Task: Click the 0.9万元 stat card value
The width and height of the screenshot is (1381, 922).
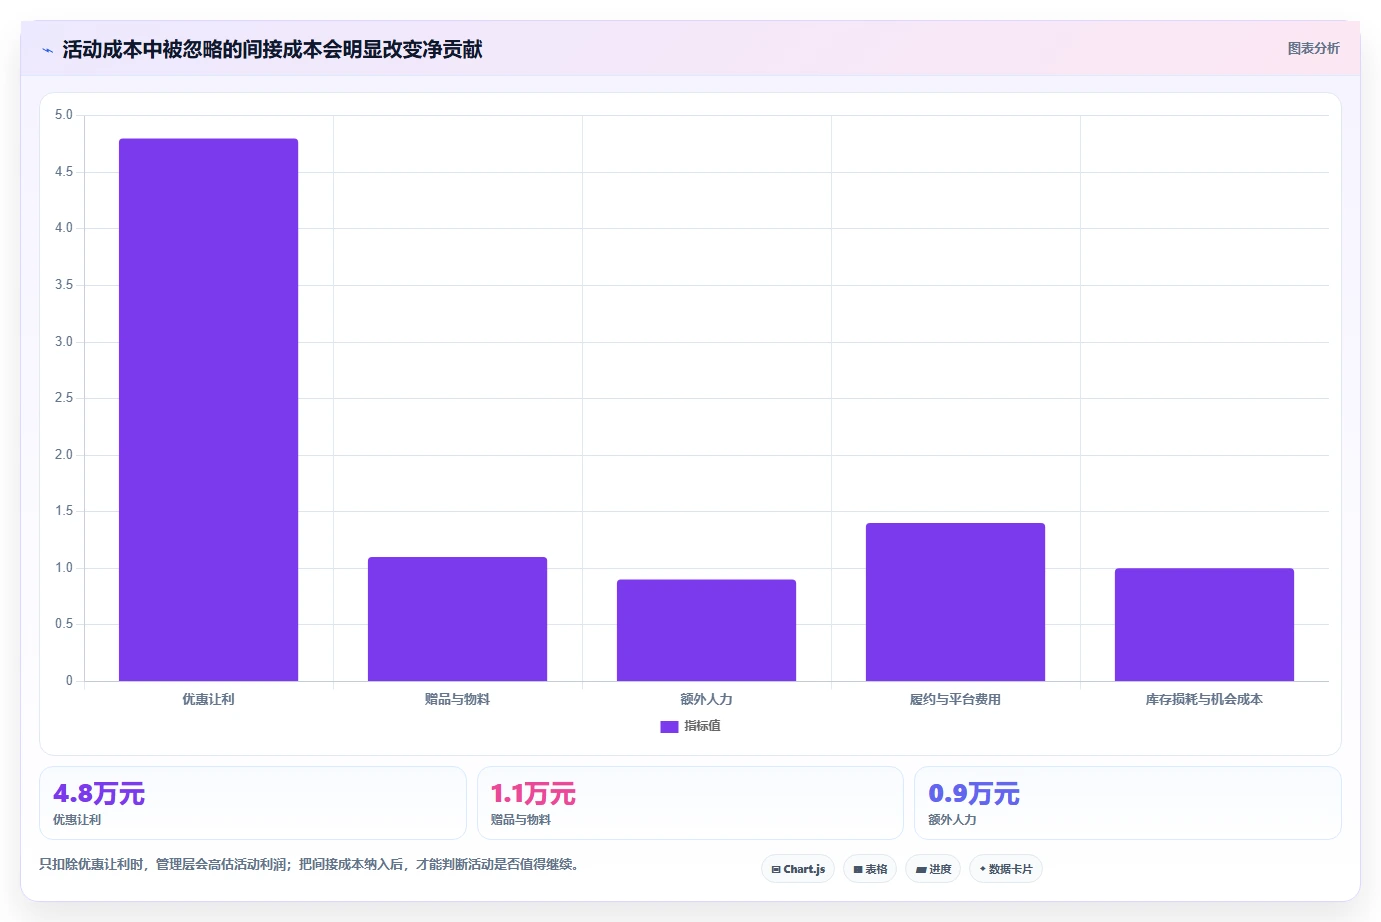Action: (974, 794)
